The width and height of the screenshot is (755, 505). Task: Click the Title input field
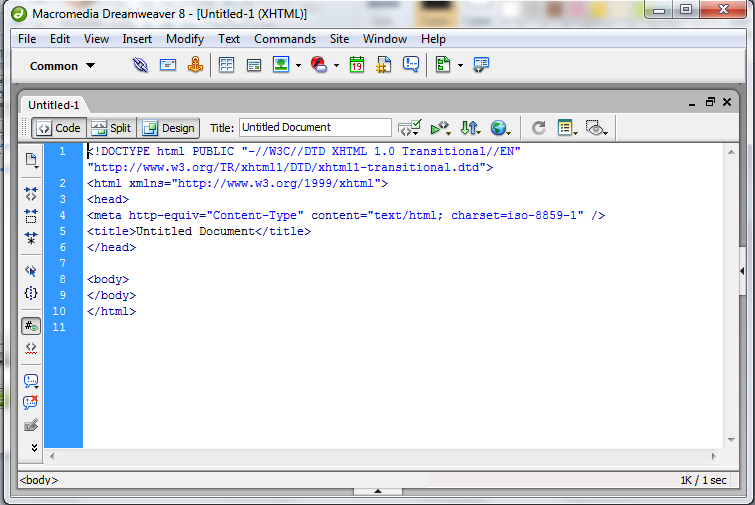(315, 128)
